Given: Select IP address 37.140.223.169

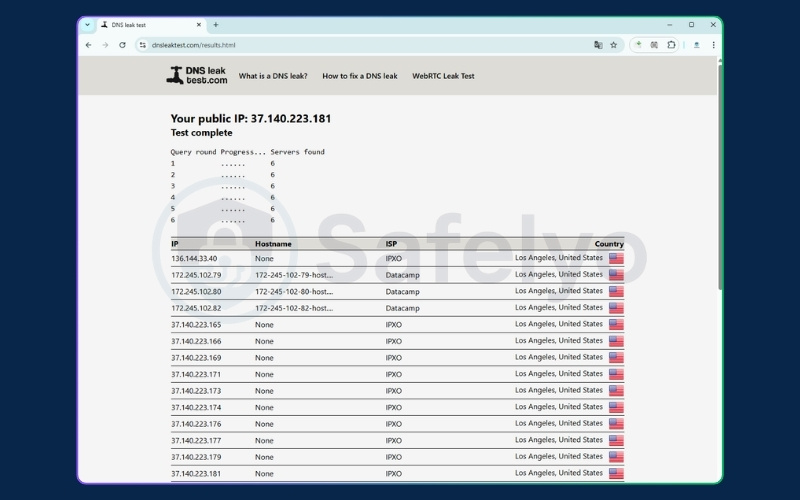Looking at the screenshot, I should tap(196, 358).
